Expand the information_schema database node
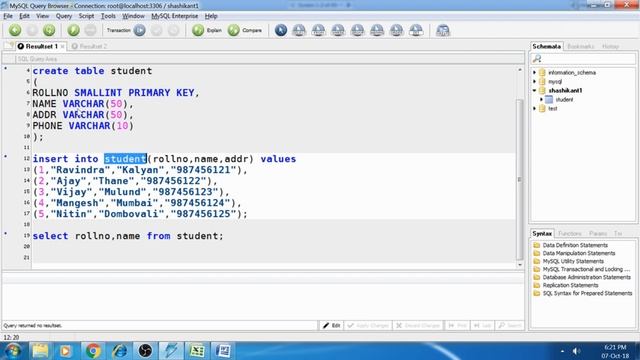640x360 pixels. coord(535,73)
